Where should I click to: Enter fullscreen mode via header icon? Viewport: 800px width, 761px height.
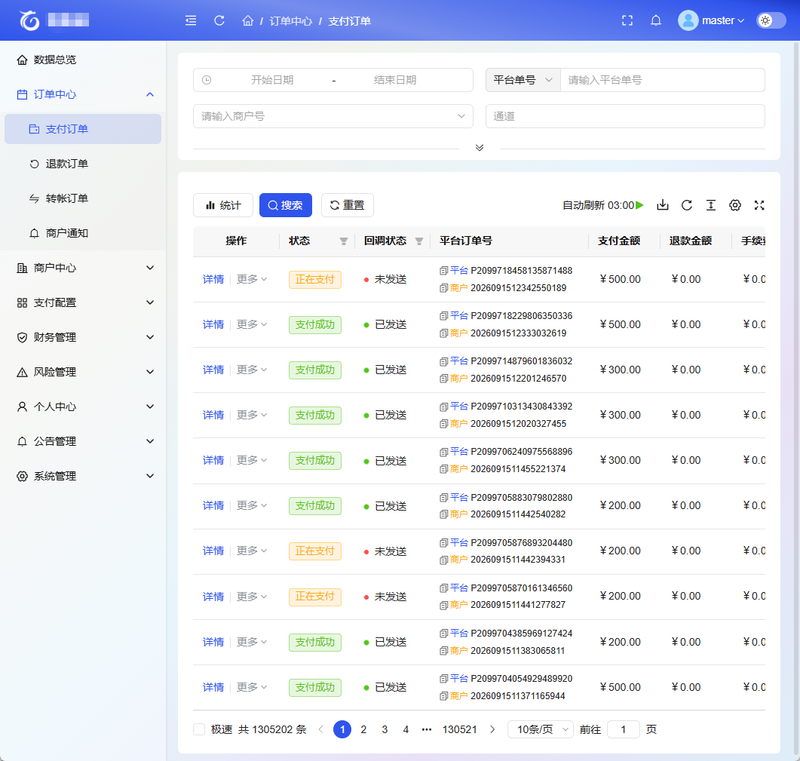pyautogui.click(x=627, y=20)
